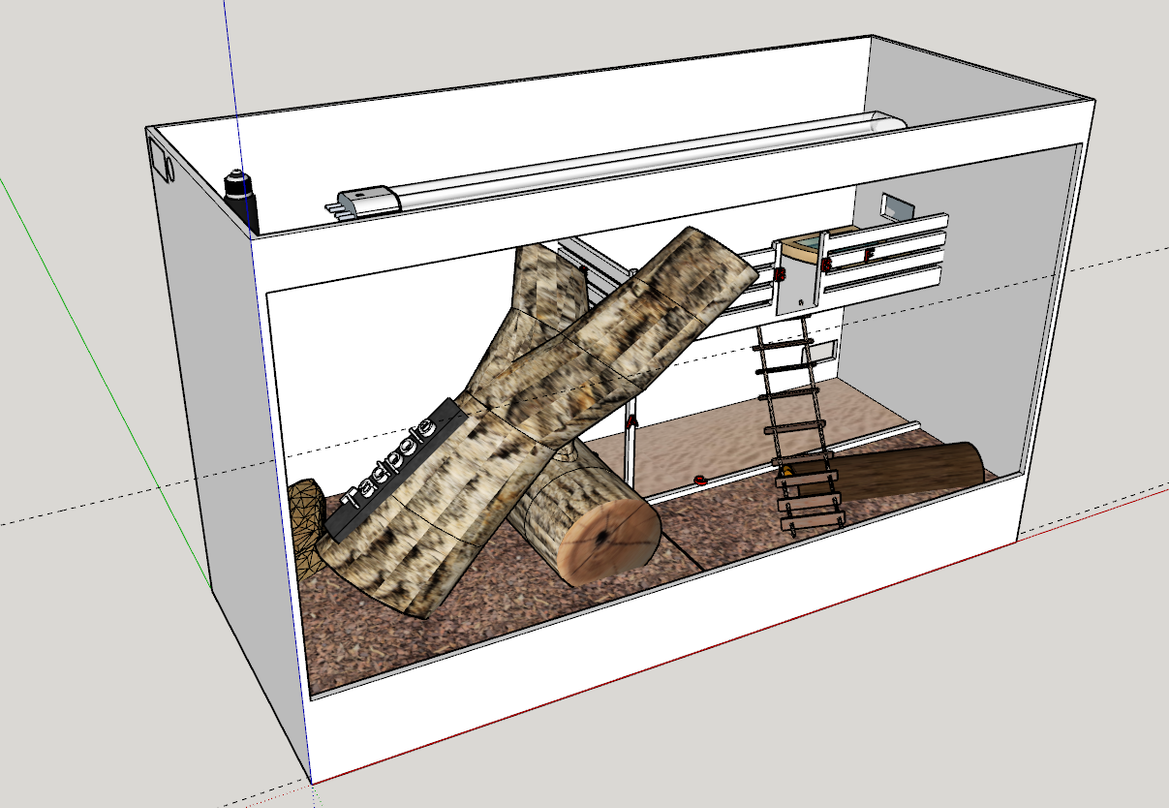Click red marker C on floor rail
This screenshot has height=808, width=1169.
[x=700, y=480]
